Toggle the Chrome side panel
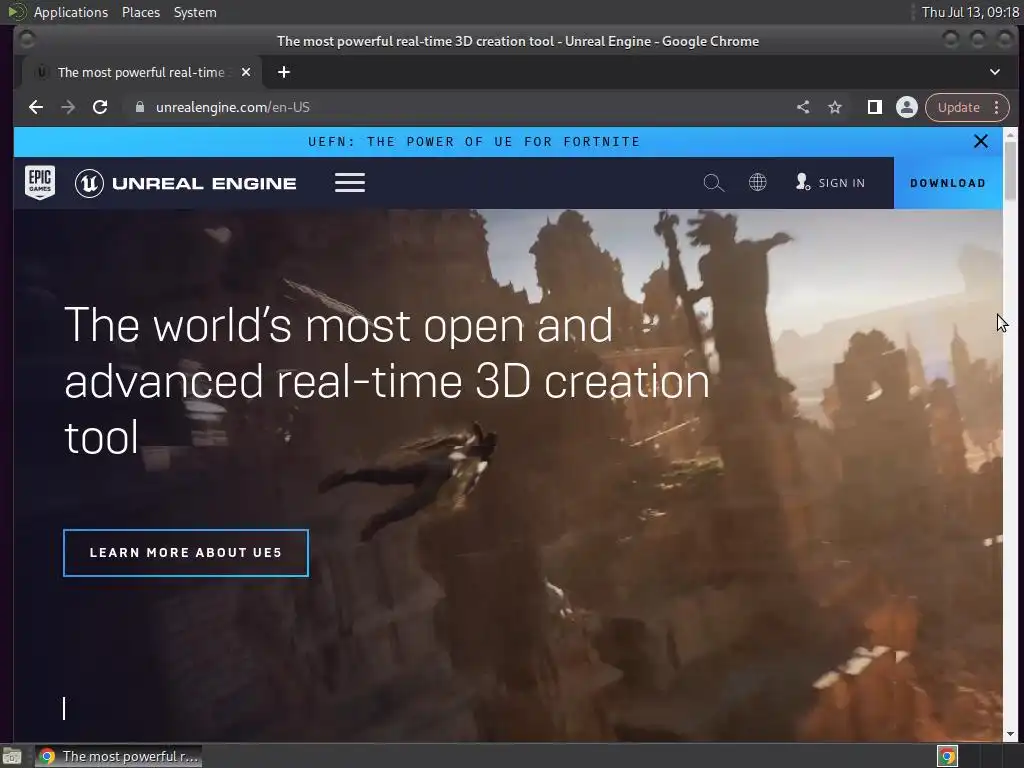 tap(874, 107)
